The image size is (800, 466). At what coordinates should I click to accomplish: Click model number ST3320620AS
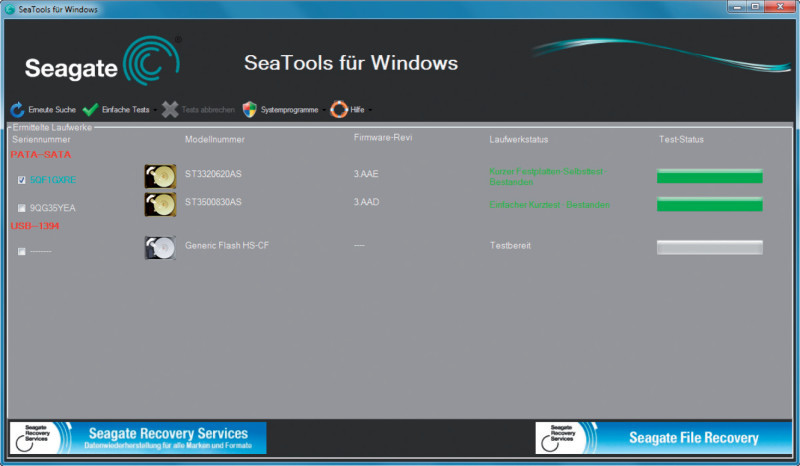(213, 174)
